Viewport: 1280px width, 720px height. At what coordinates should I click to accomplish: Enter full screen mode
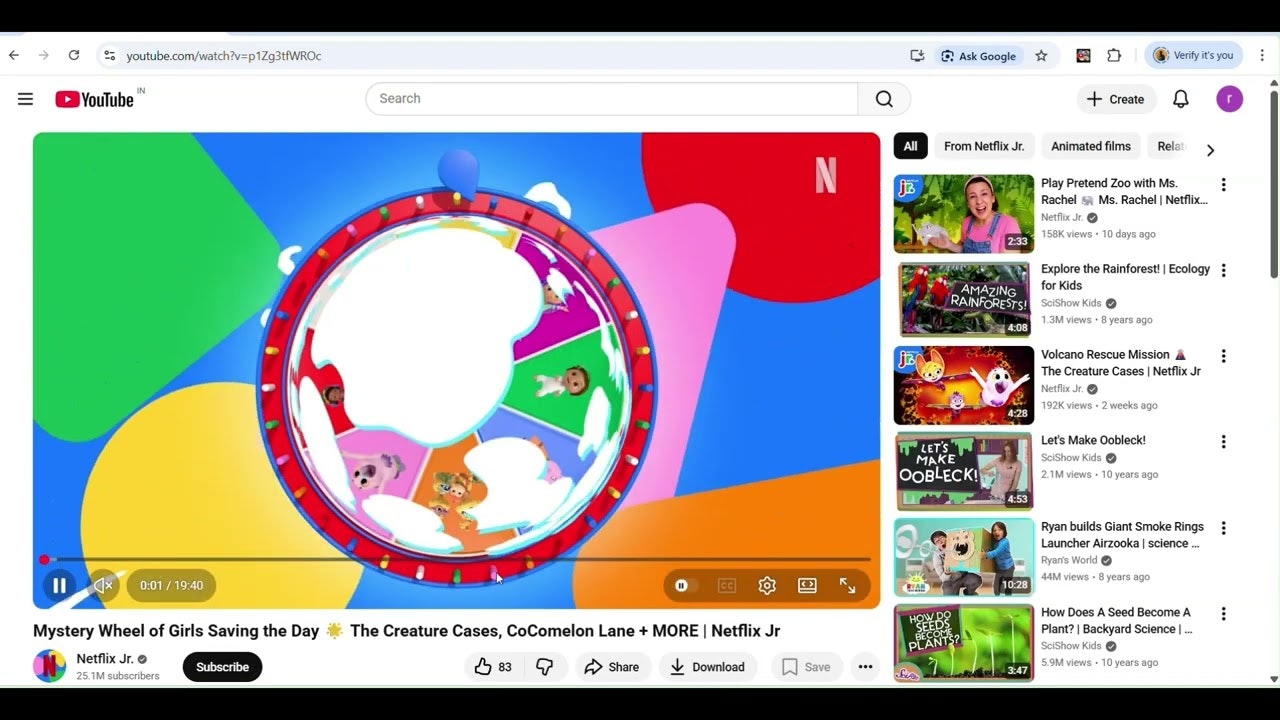847,586
